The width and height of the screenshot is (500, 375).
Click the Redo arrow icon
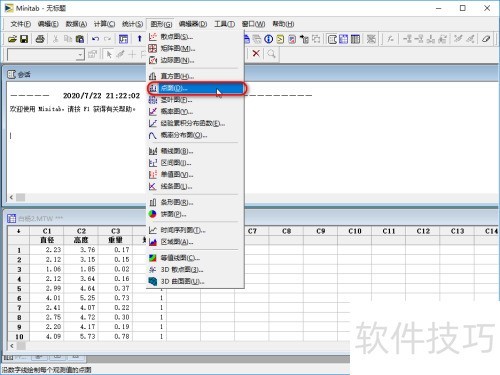pos(107,39)
